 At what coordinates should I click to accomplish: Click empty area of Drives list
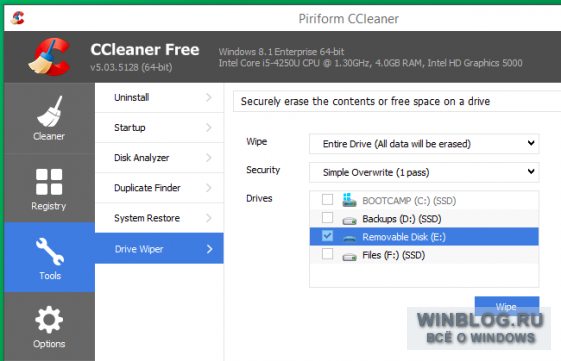tap(424, 275)
